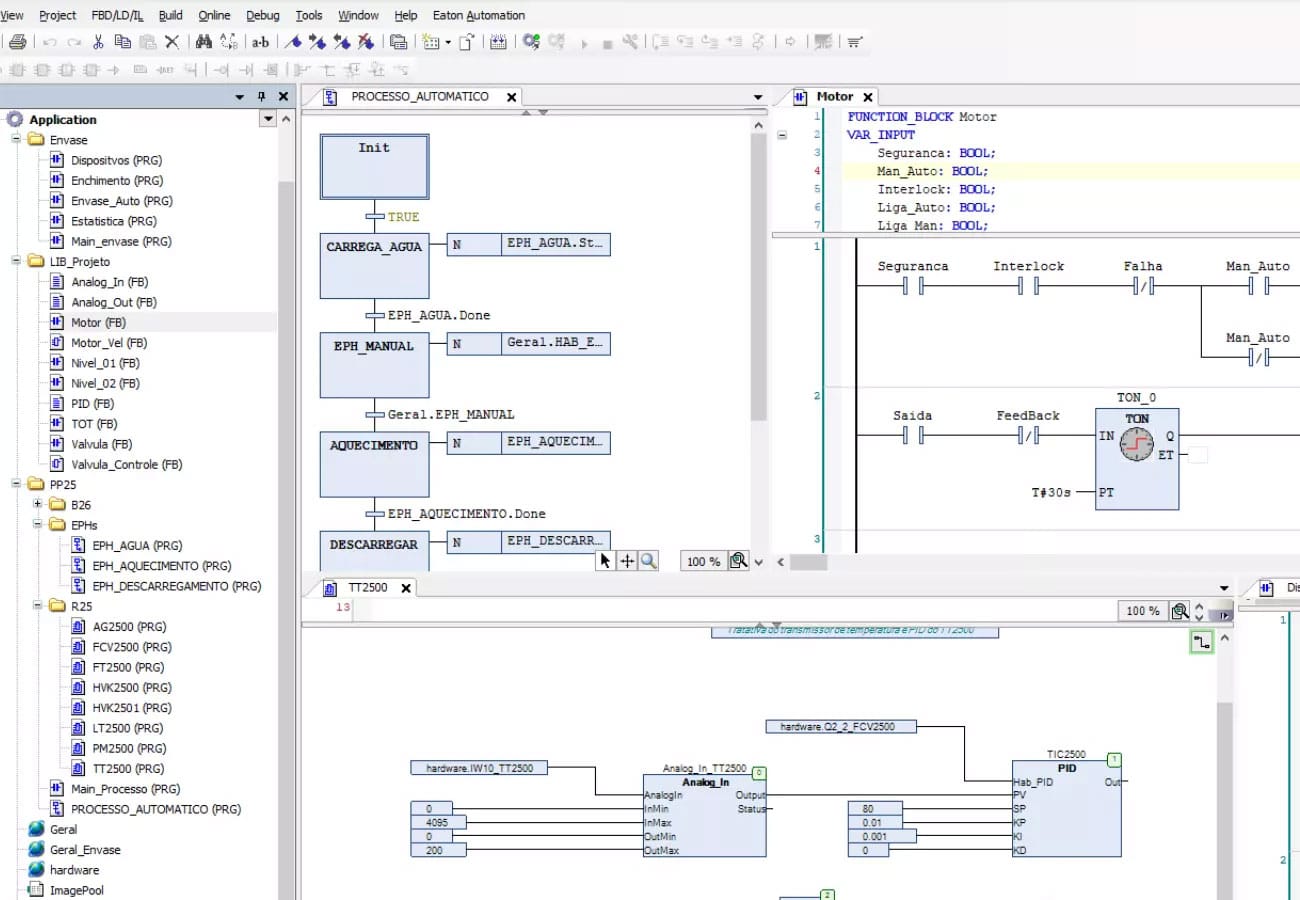Click the Print icon in the toolbar
Image resolution: width=1300 pixels, height=900 pixels.
coord(17,42)
